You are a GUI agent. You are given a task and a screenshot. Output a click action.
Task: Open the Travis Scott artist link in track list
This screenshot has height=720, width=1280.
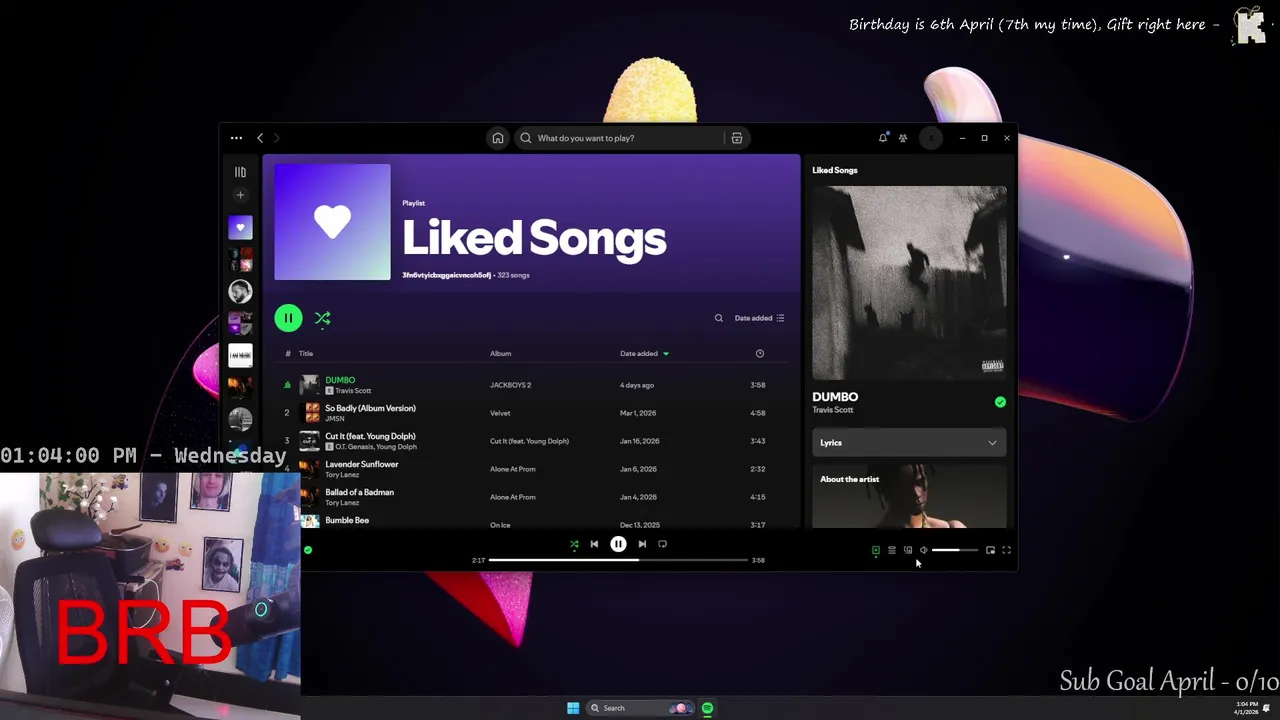pyautogui.click(x=353, y=391)
